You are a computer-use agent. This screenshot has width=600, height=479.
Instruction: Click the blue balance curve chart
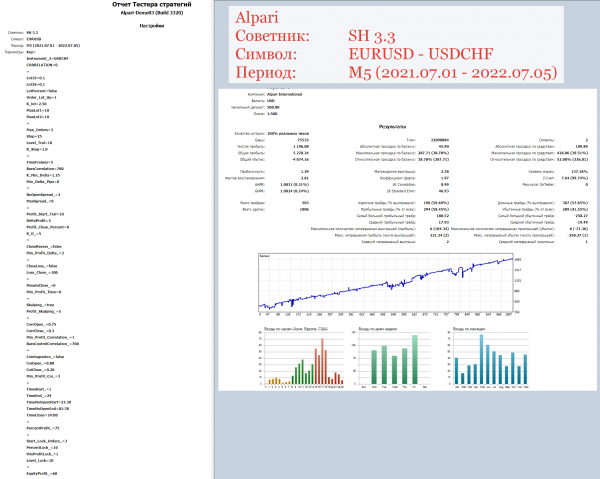[386, 283]
